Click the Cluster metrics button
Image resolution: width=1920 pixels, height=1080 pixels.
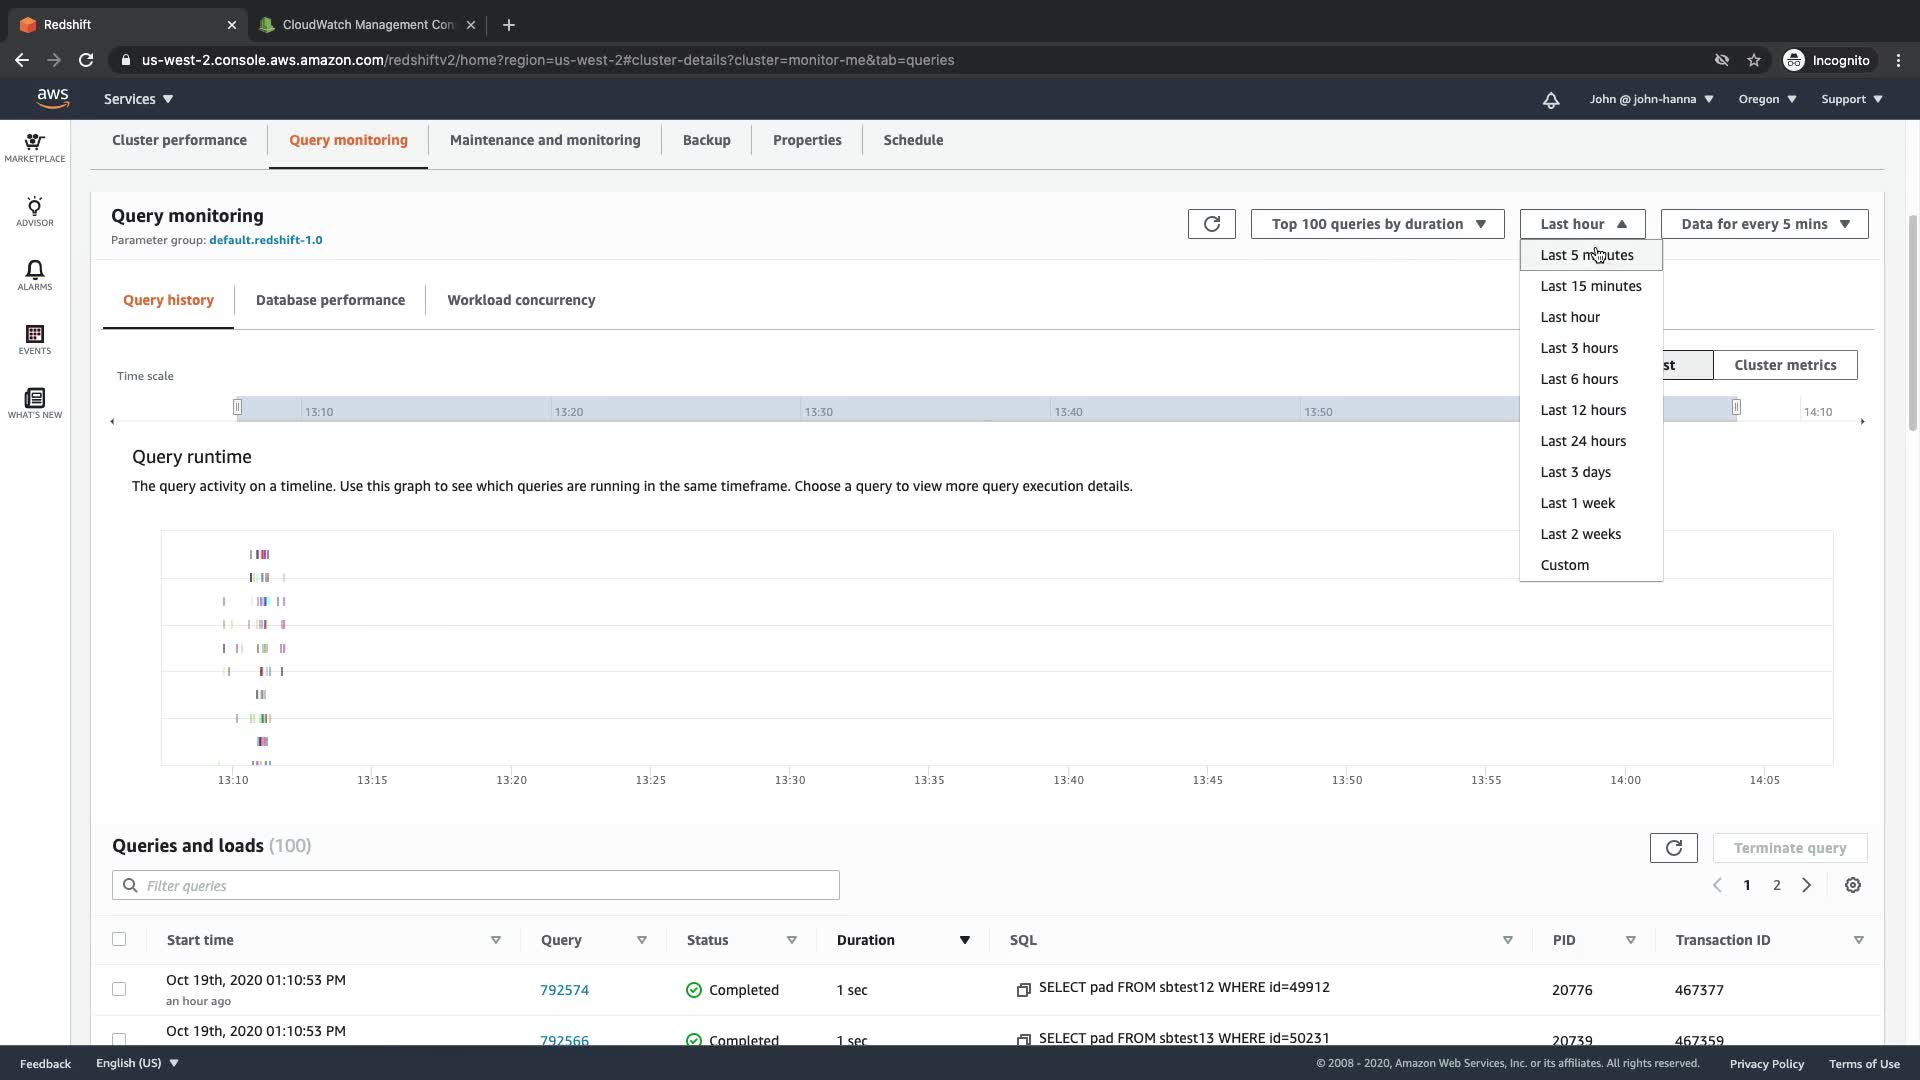tap(1784, 365)
